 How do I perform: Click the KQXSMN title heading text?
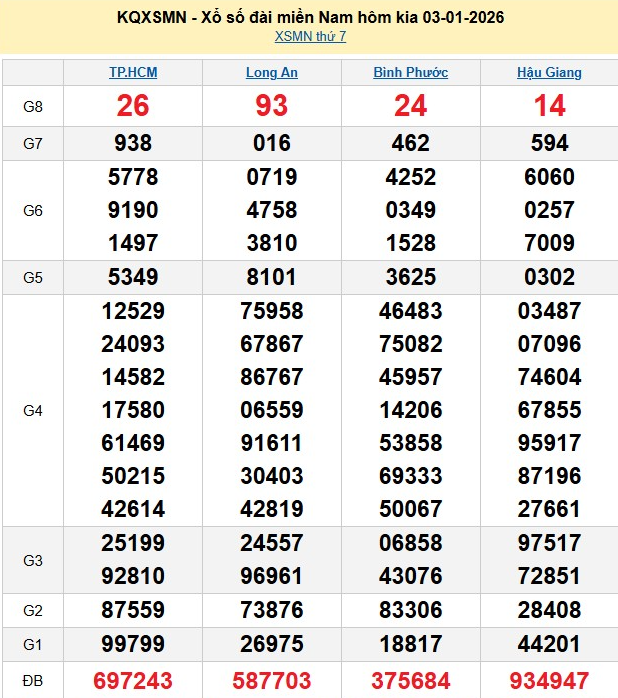[309, 17]
